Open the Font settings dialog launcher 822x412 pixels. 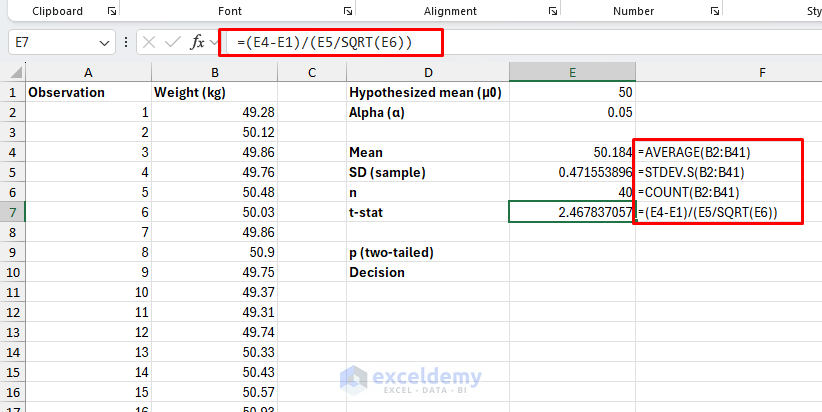(x=348, y=11)
